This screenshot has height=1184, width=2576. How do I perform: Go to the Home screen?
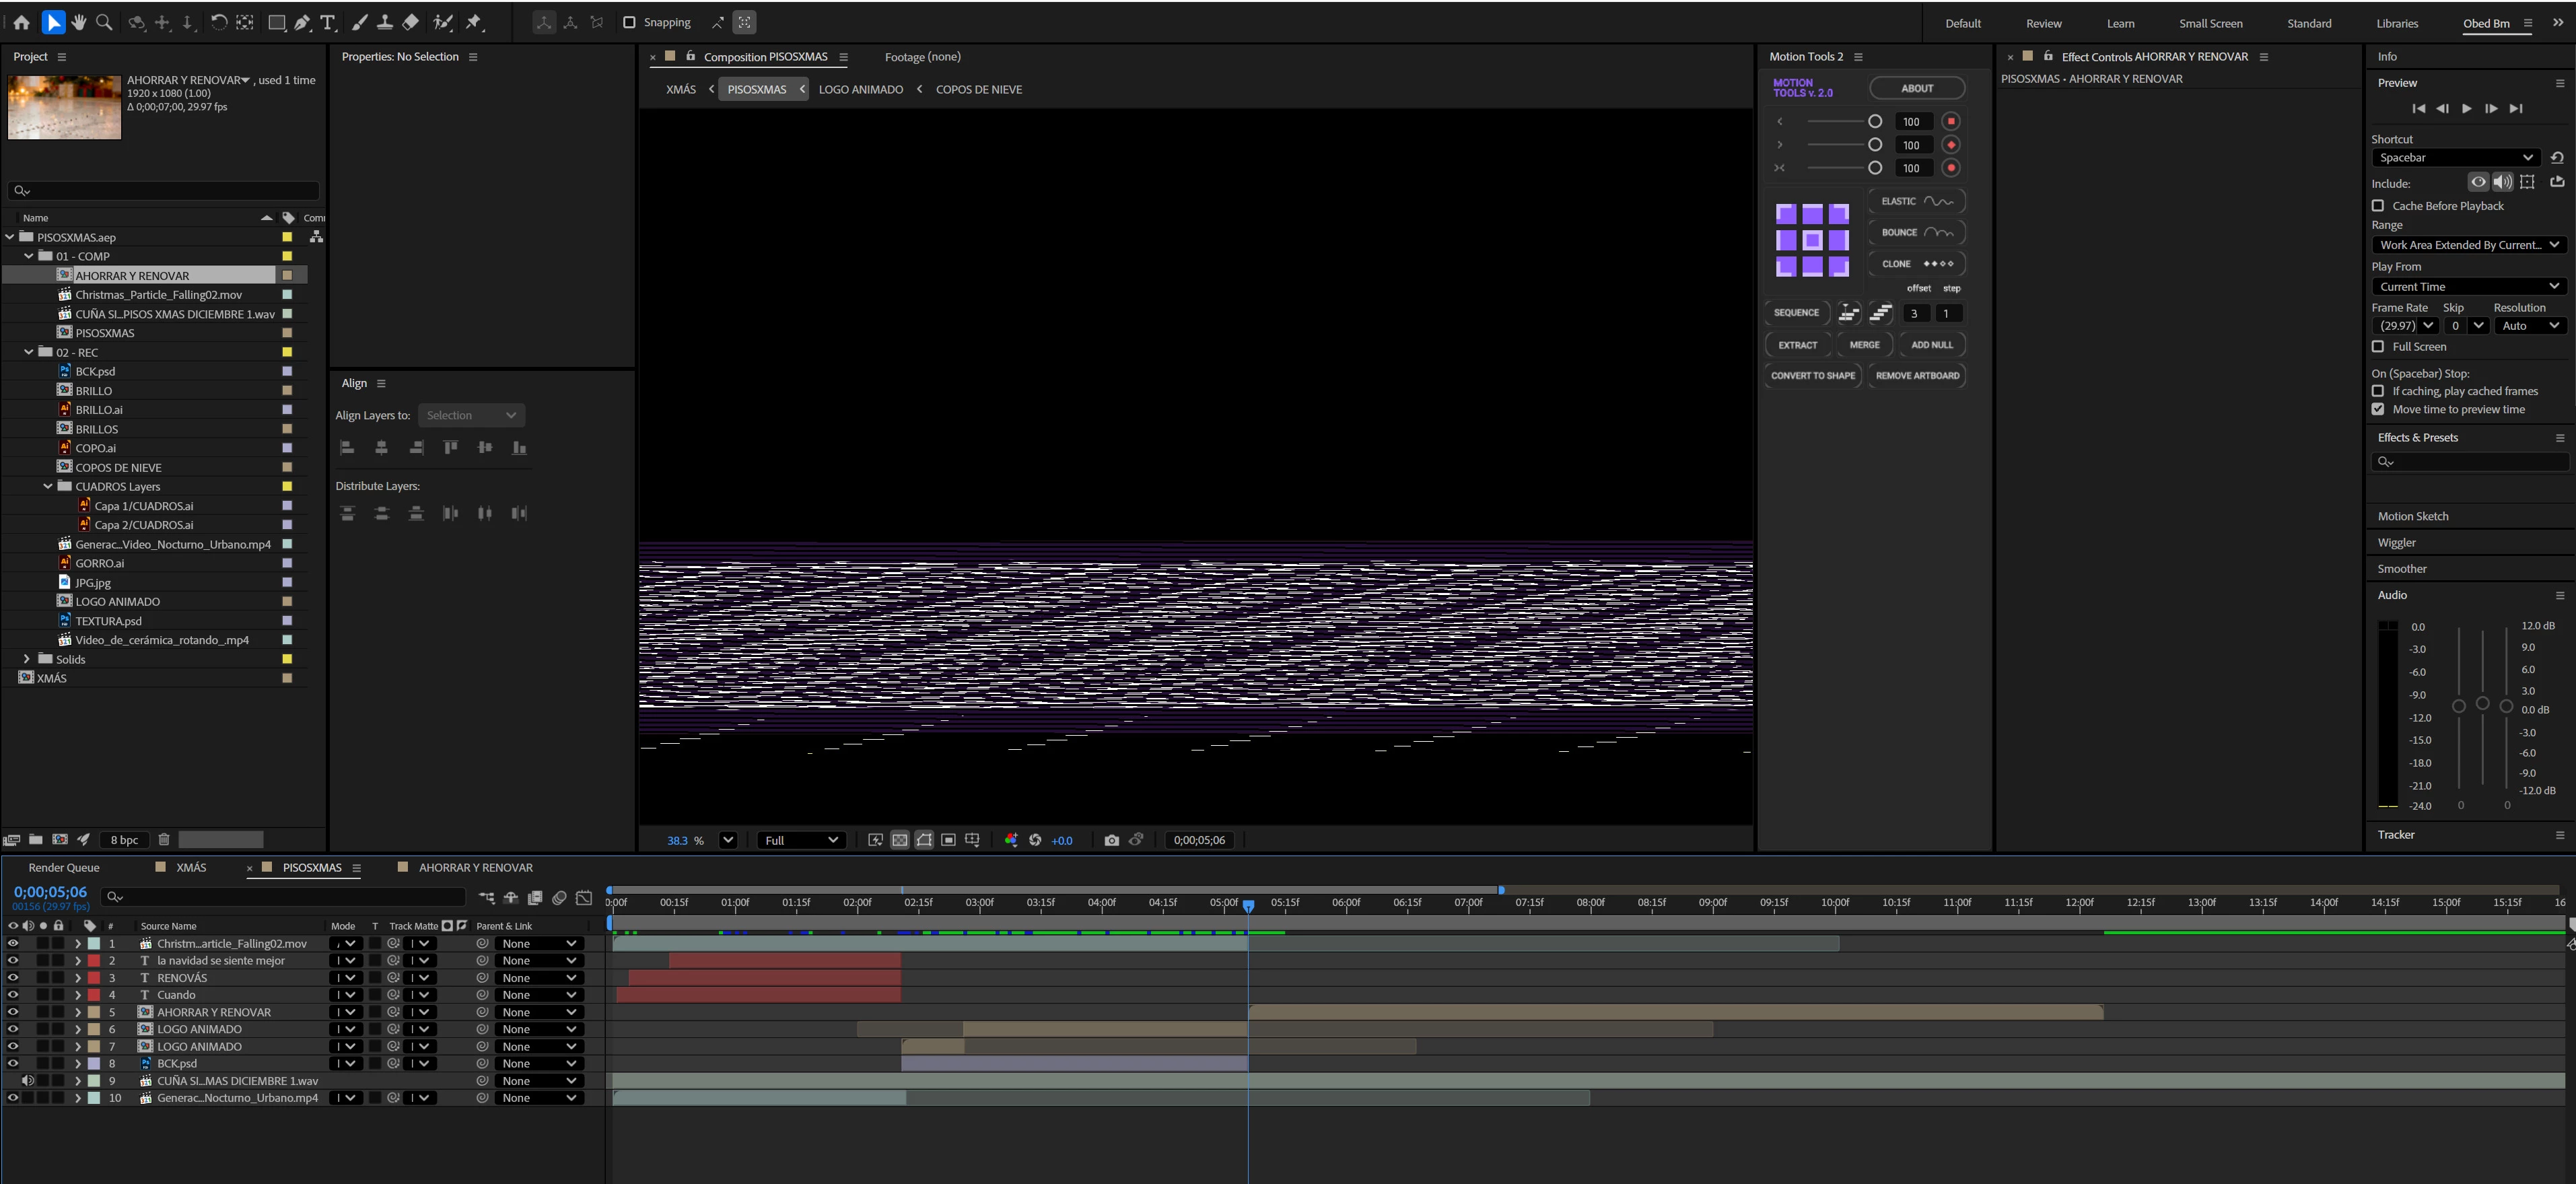[x=21, y=22]
